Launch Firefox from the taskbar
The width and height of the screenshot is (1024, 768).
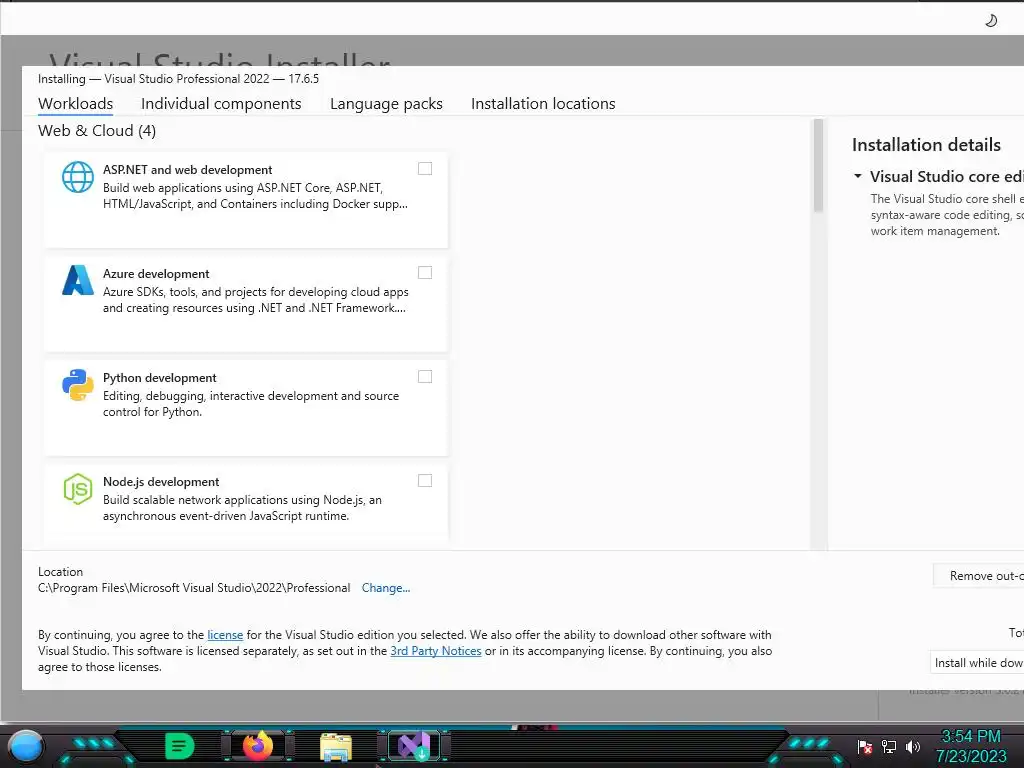(x=257, y=746)
